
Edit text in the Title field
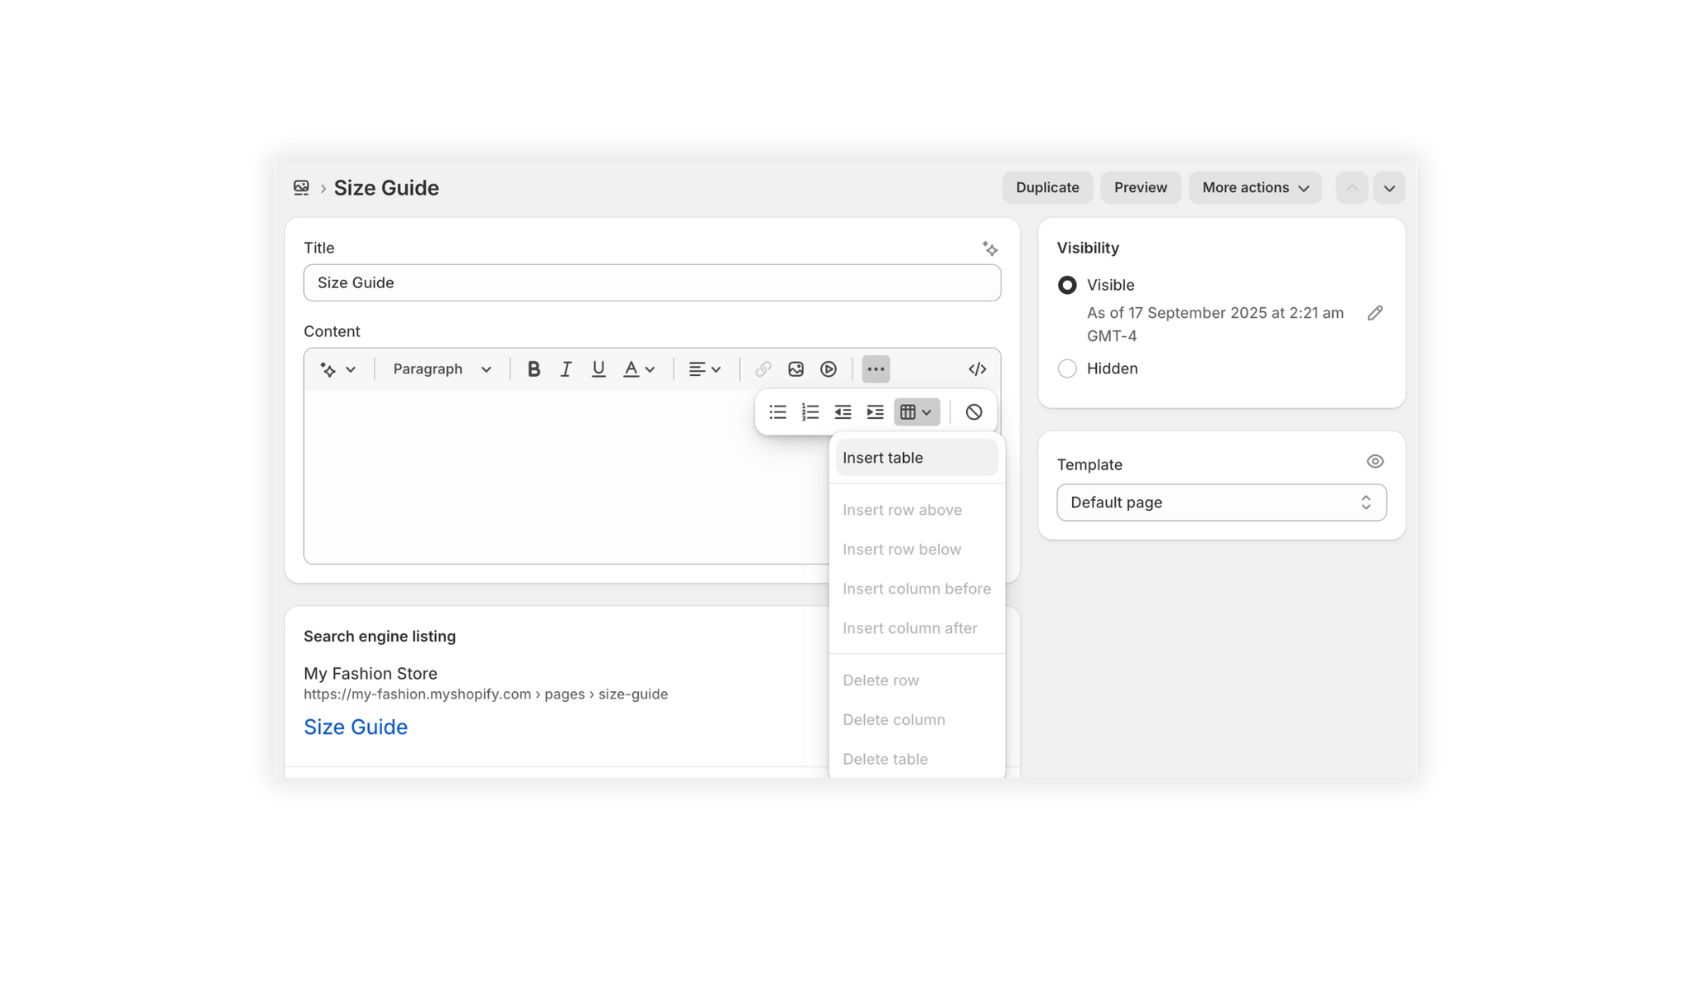651,283
